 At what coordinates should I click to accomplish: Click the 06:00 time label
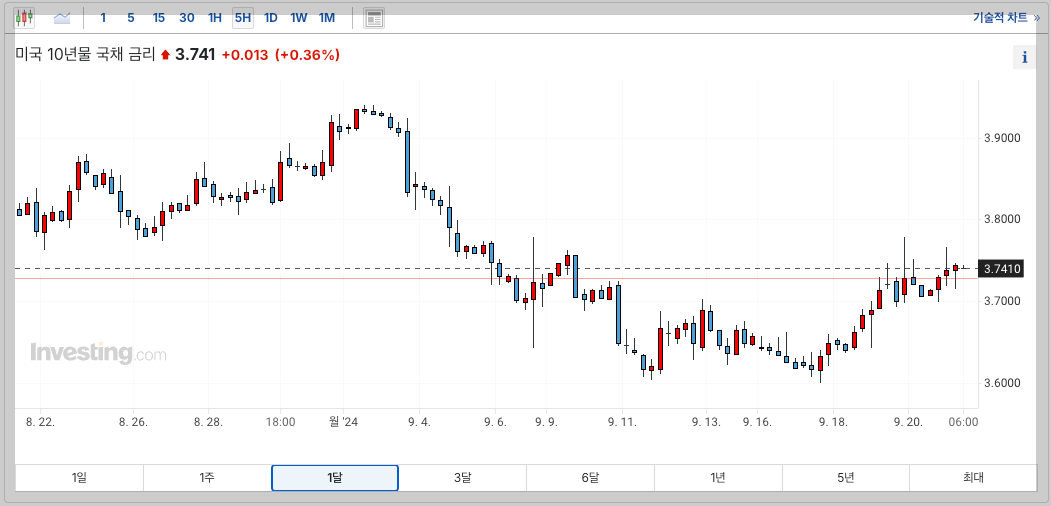point(964,423)
